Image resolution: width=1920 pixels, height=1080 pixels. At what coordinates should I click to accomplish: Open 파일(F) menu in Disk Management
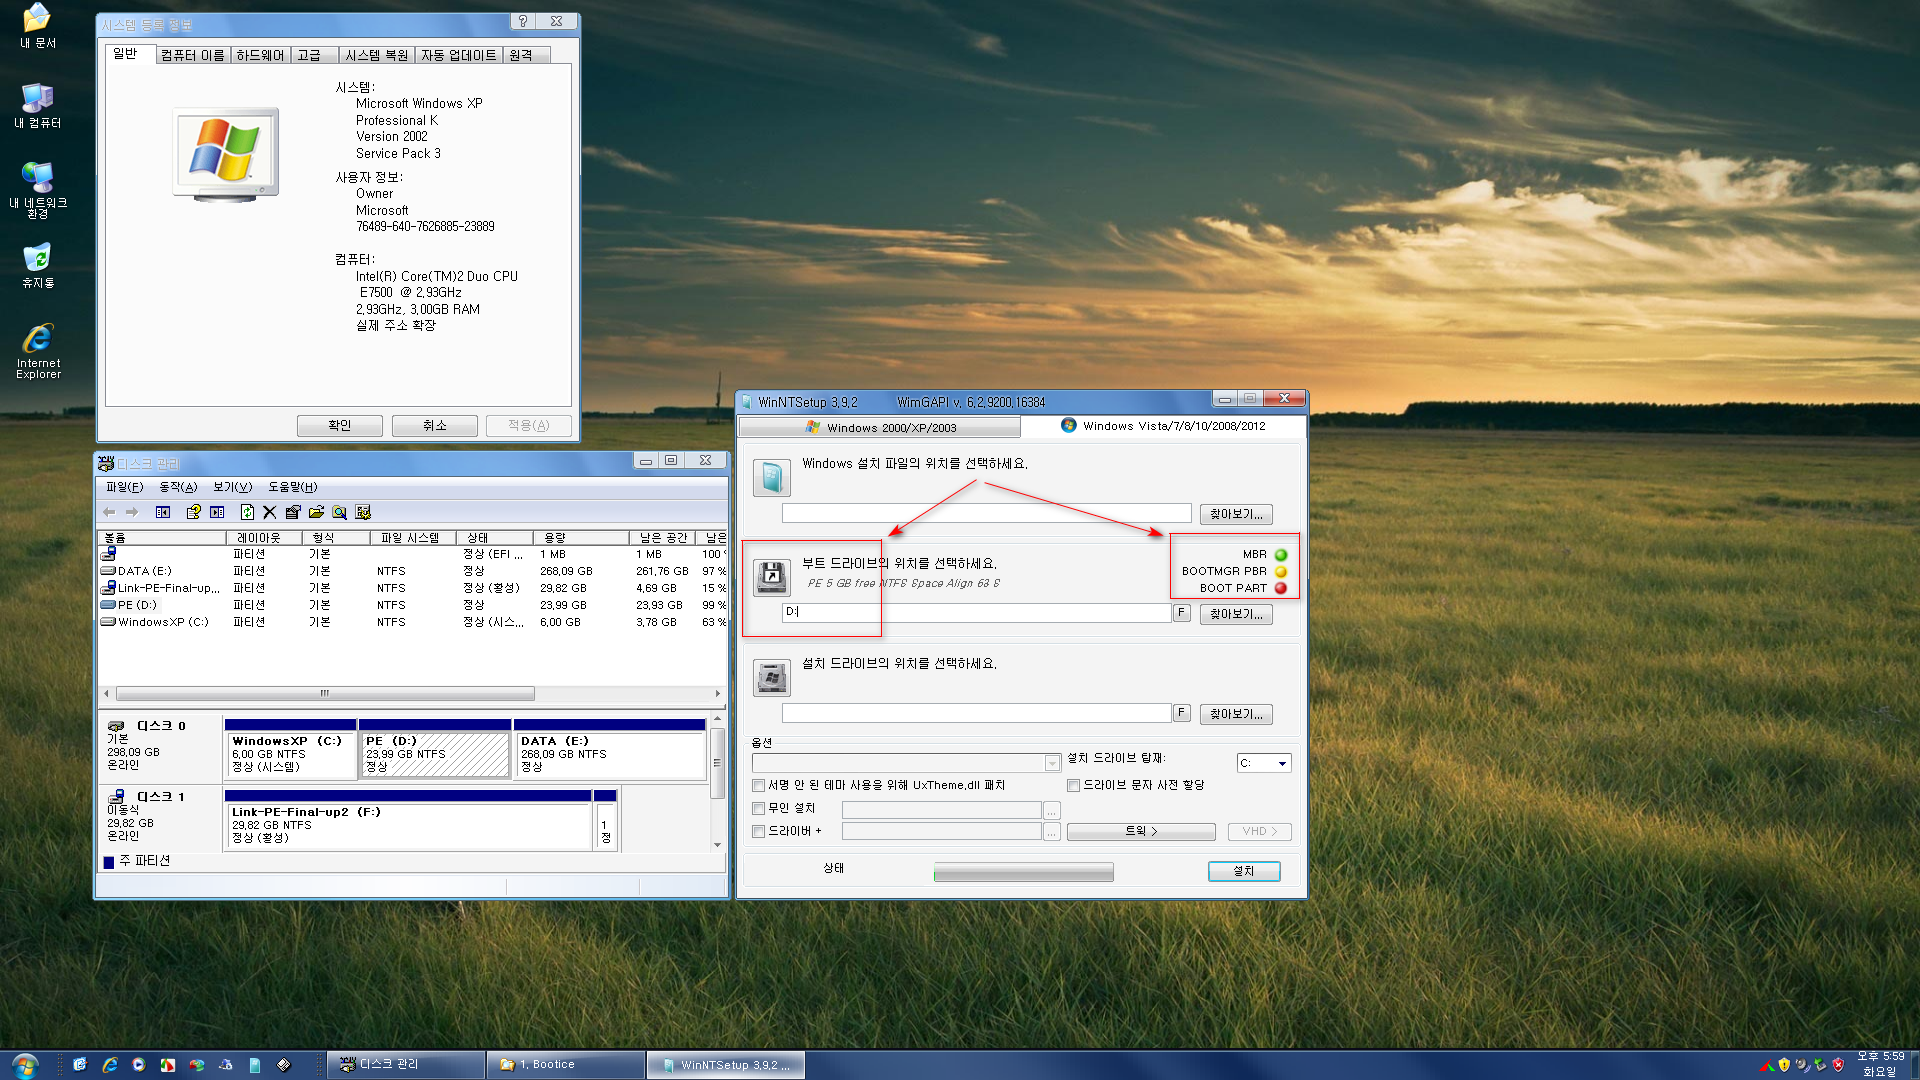pyautogui.click(x=125, y=487)
